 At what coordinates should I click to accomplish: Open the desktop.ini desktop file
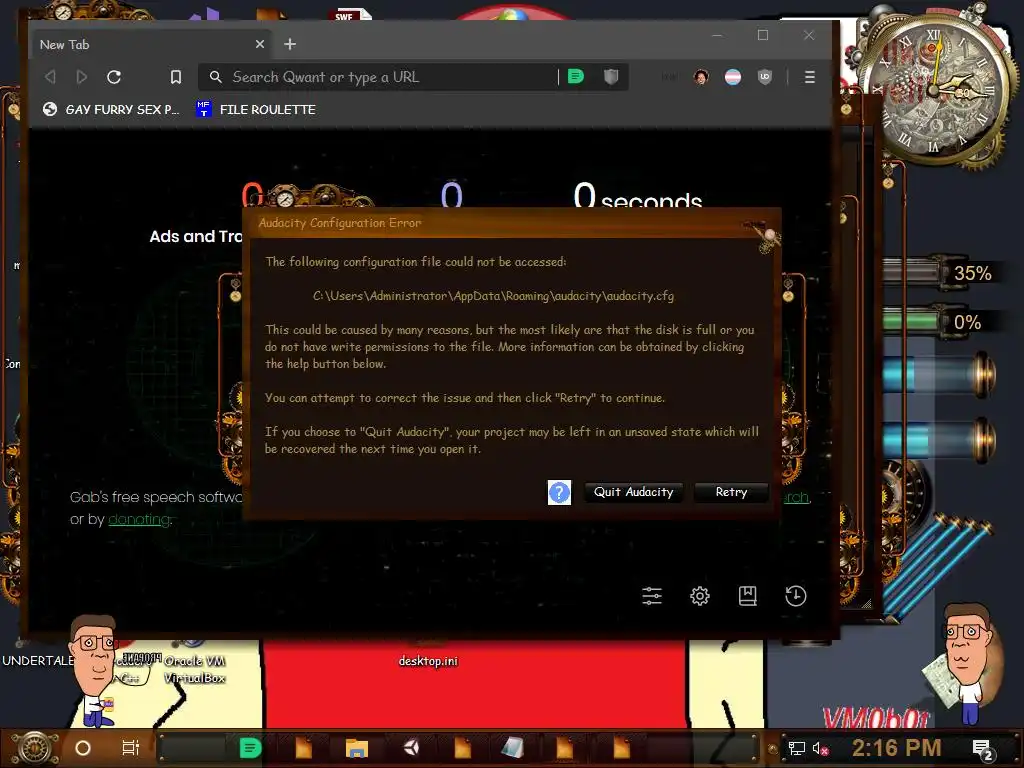[x=428, y=661]
